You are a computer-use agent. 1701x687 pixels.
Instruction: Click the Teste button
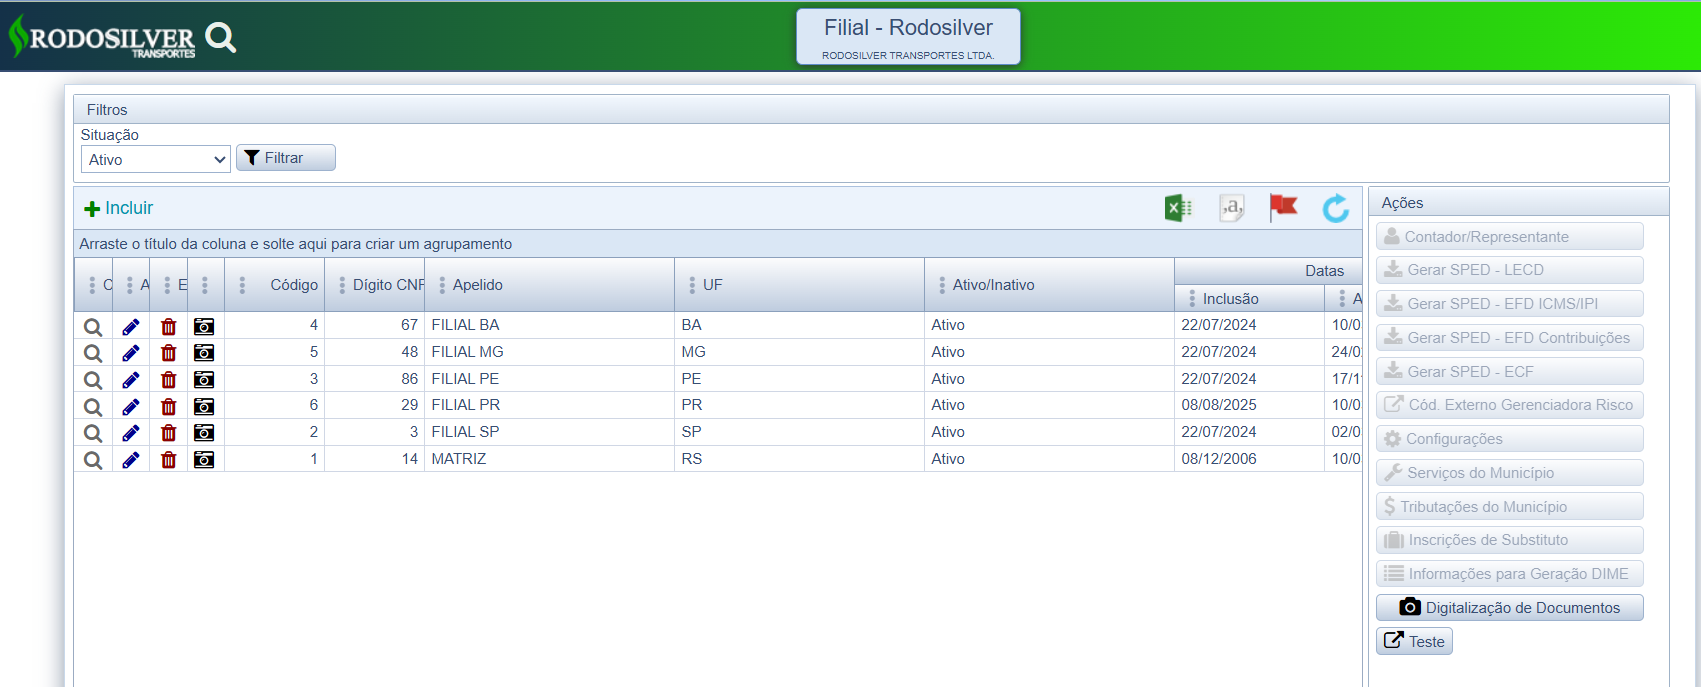(x=1414, y=642)
